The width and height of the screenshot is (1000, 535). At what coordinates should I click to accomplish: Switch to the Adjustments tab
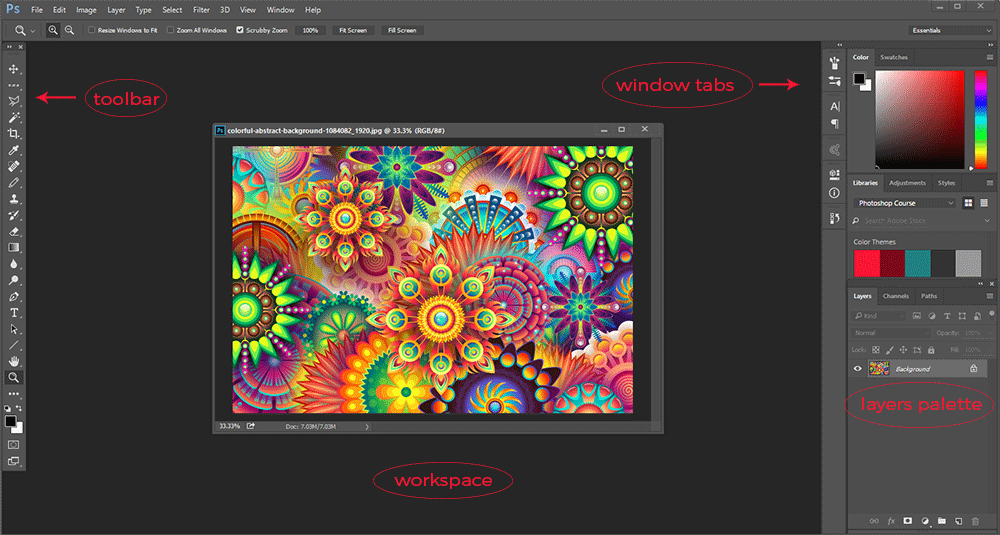click(x=907, y=183)
